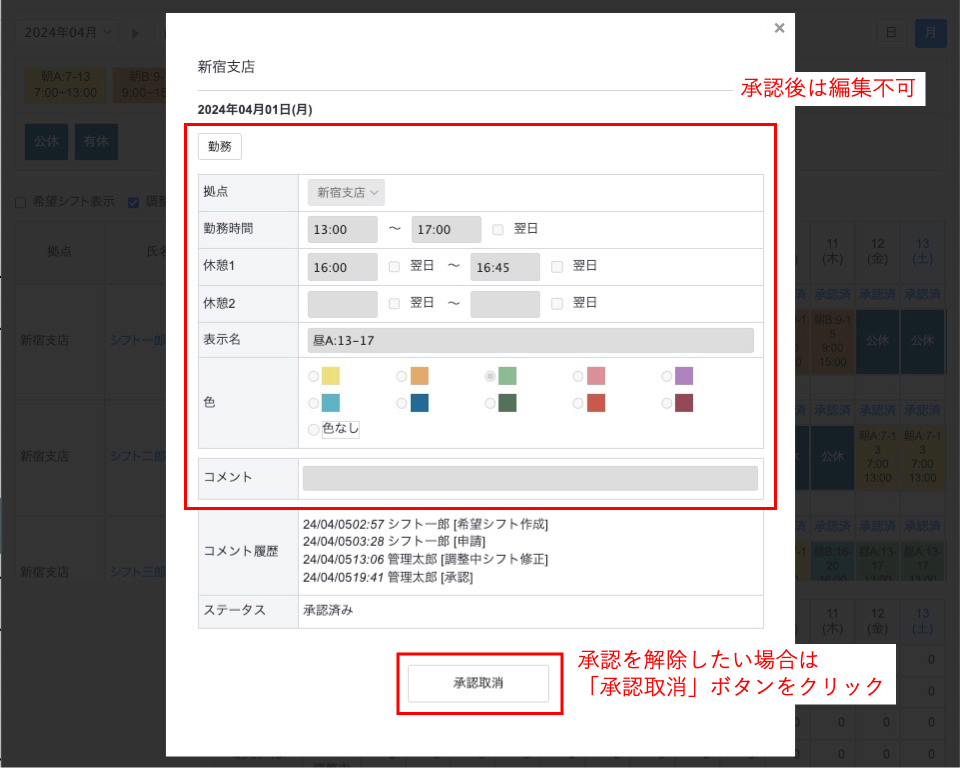
Task: Select the purple color swatch
Action: 683,376
